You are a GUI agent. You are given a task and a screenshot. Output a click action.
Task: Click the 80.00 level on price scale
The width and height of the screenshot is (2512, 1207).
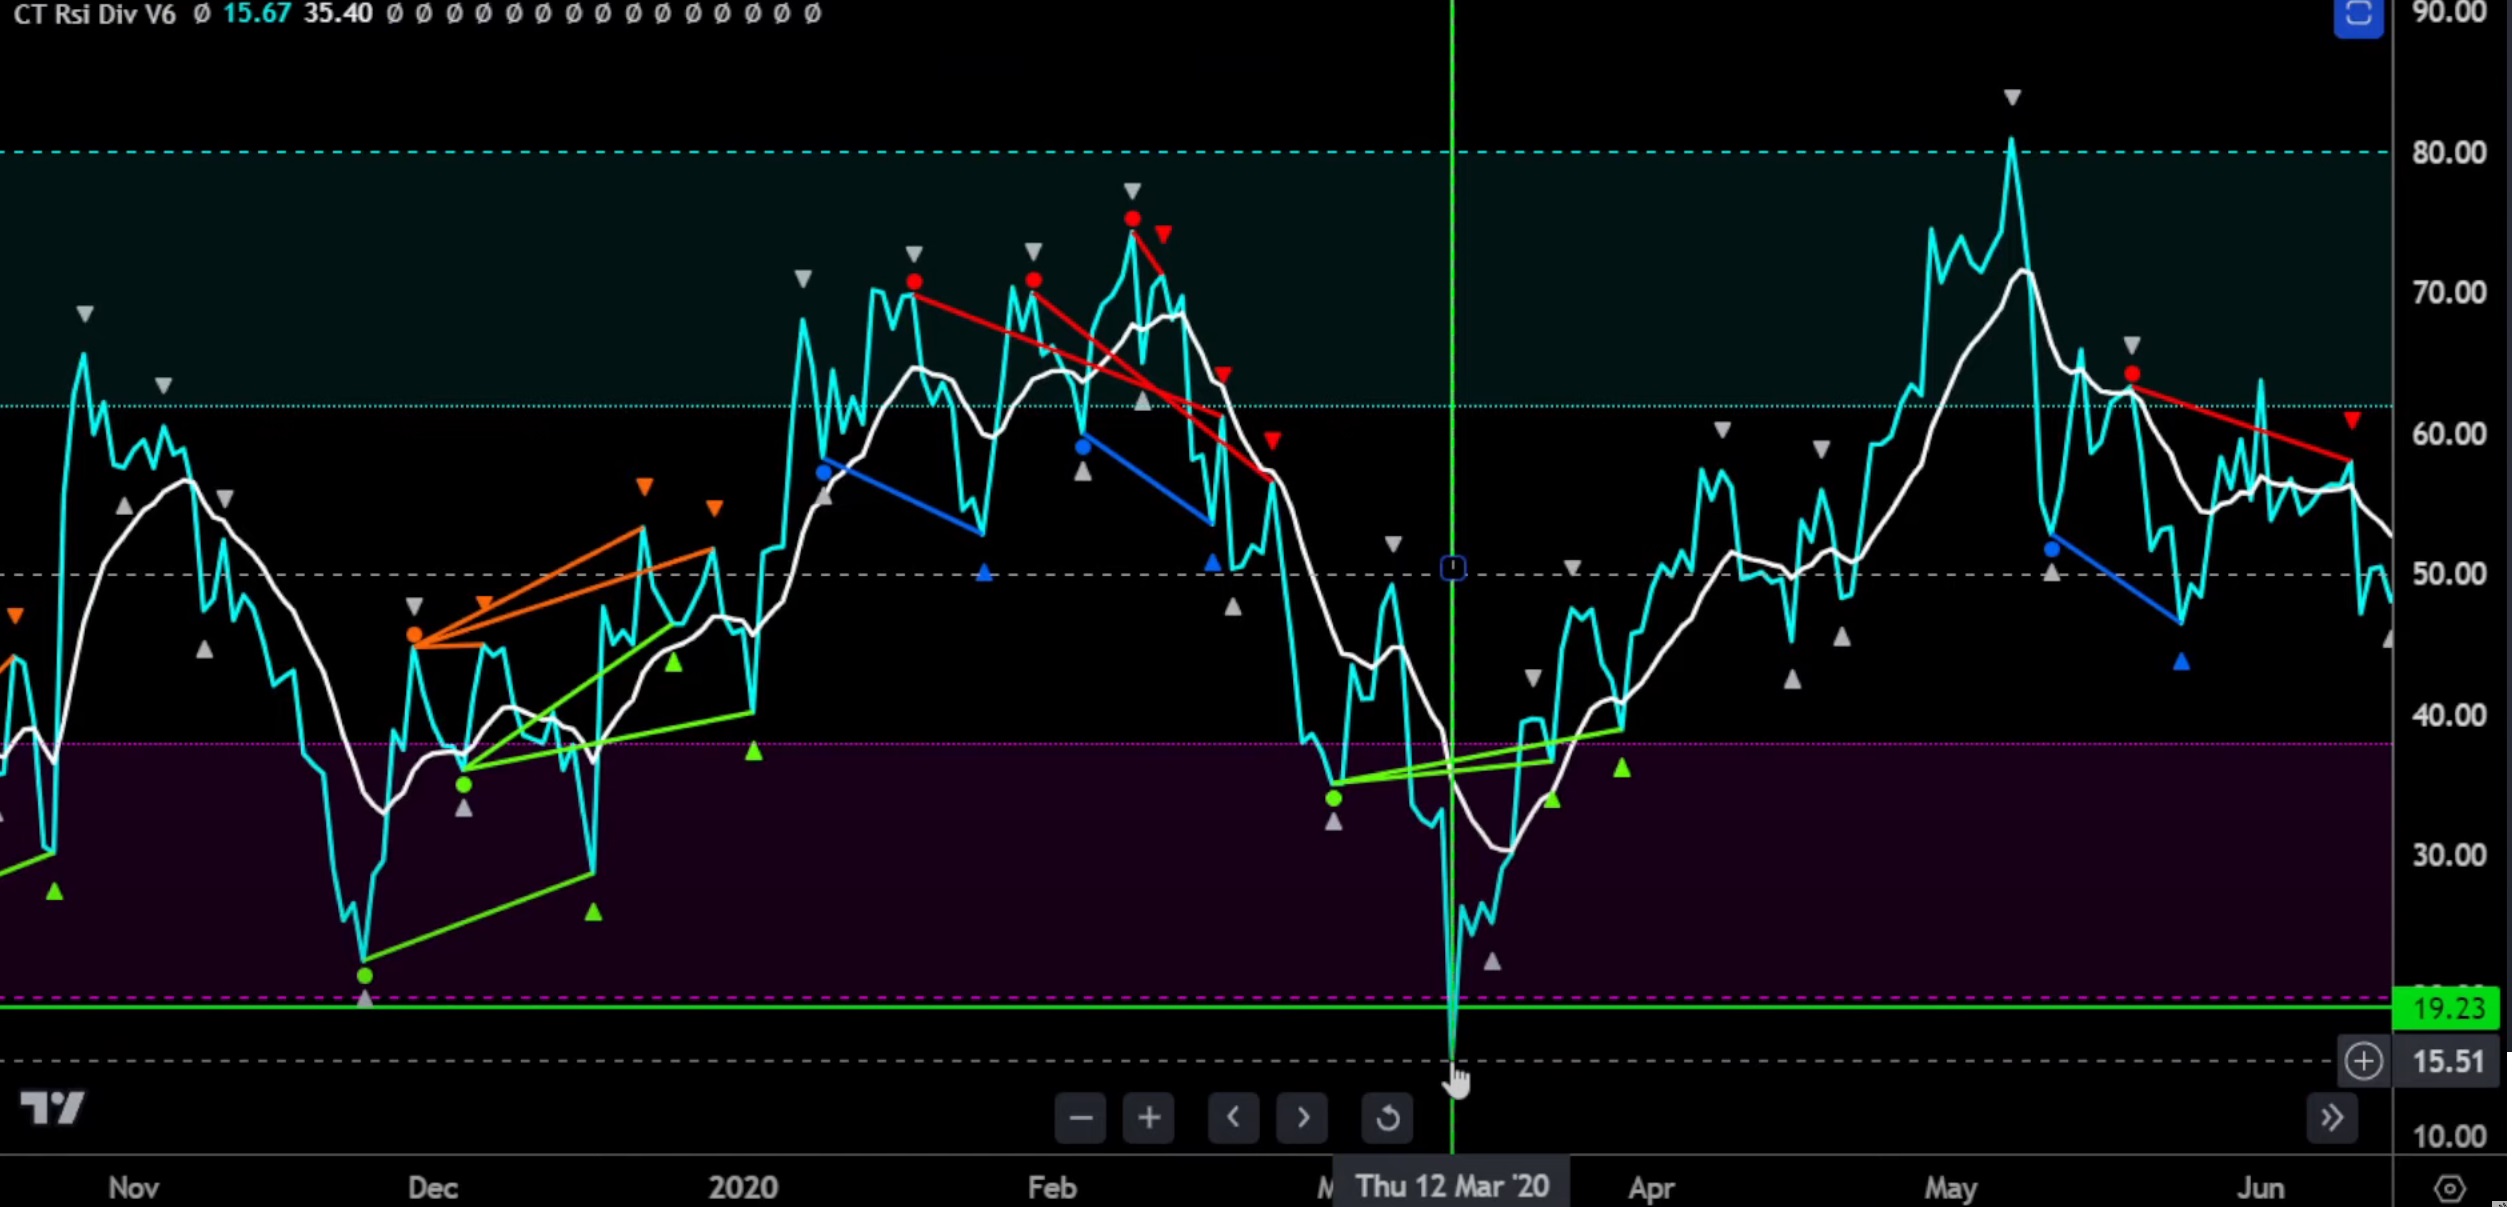(2448, 152)
